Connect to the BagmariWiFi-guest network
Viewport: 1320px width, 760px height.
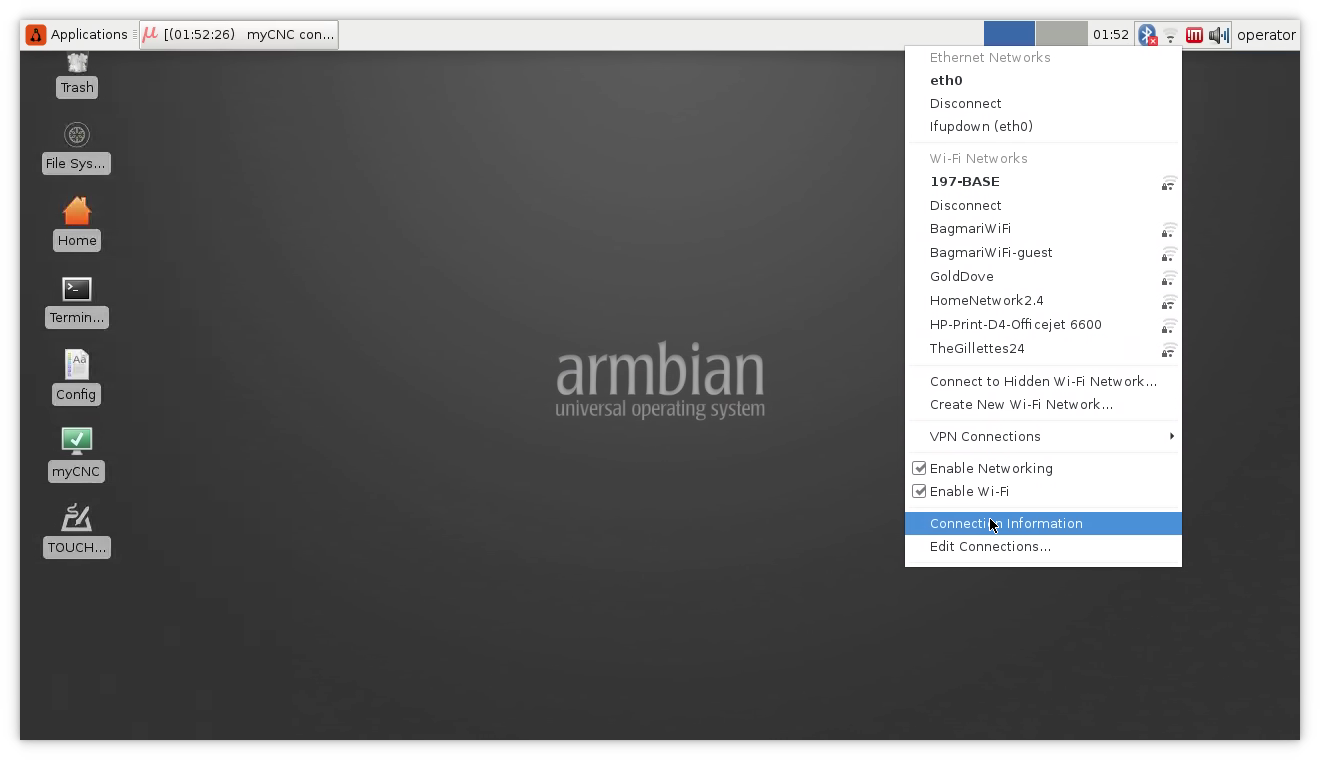(991, 252)
